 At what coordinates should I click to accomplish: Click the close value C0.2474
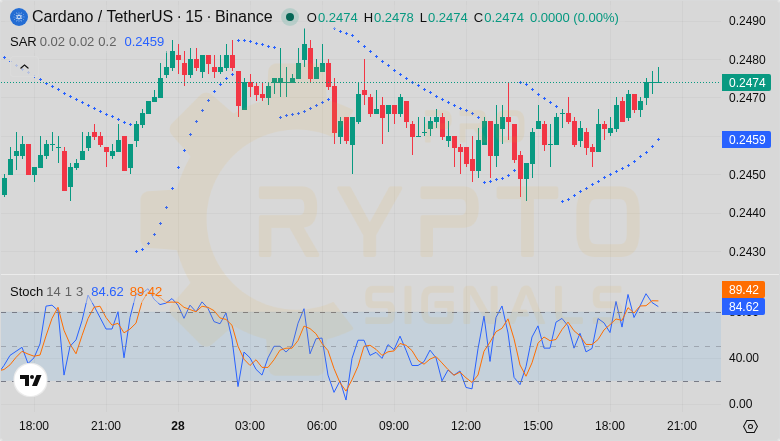(498, 18)
